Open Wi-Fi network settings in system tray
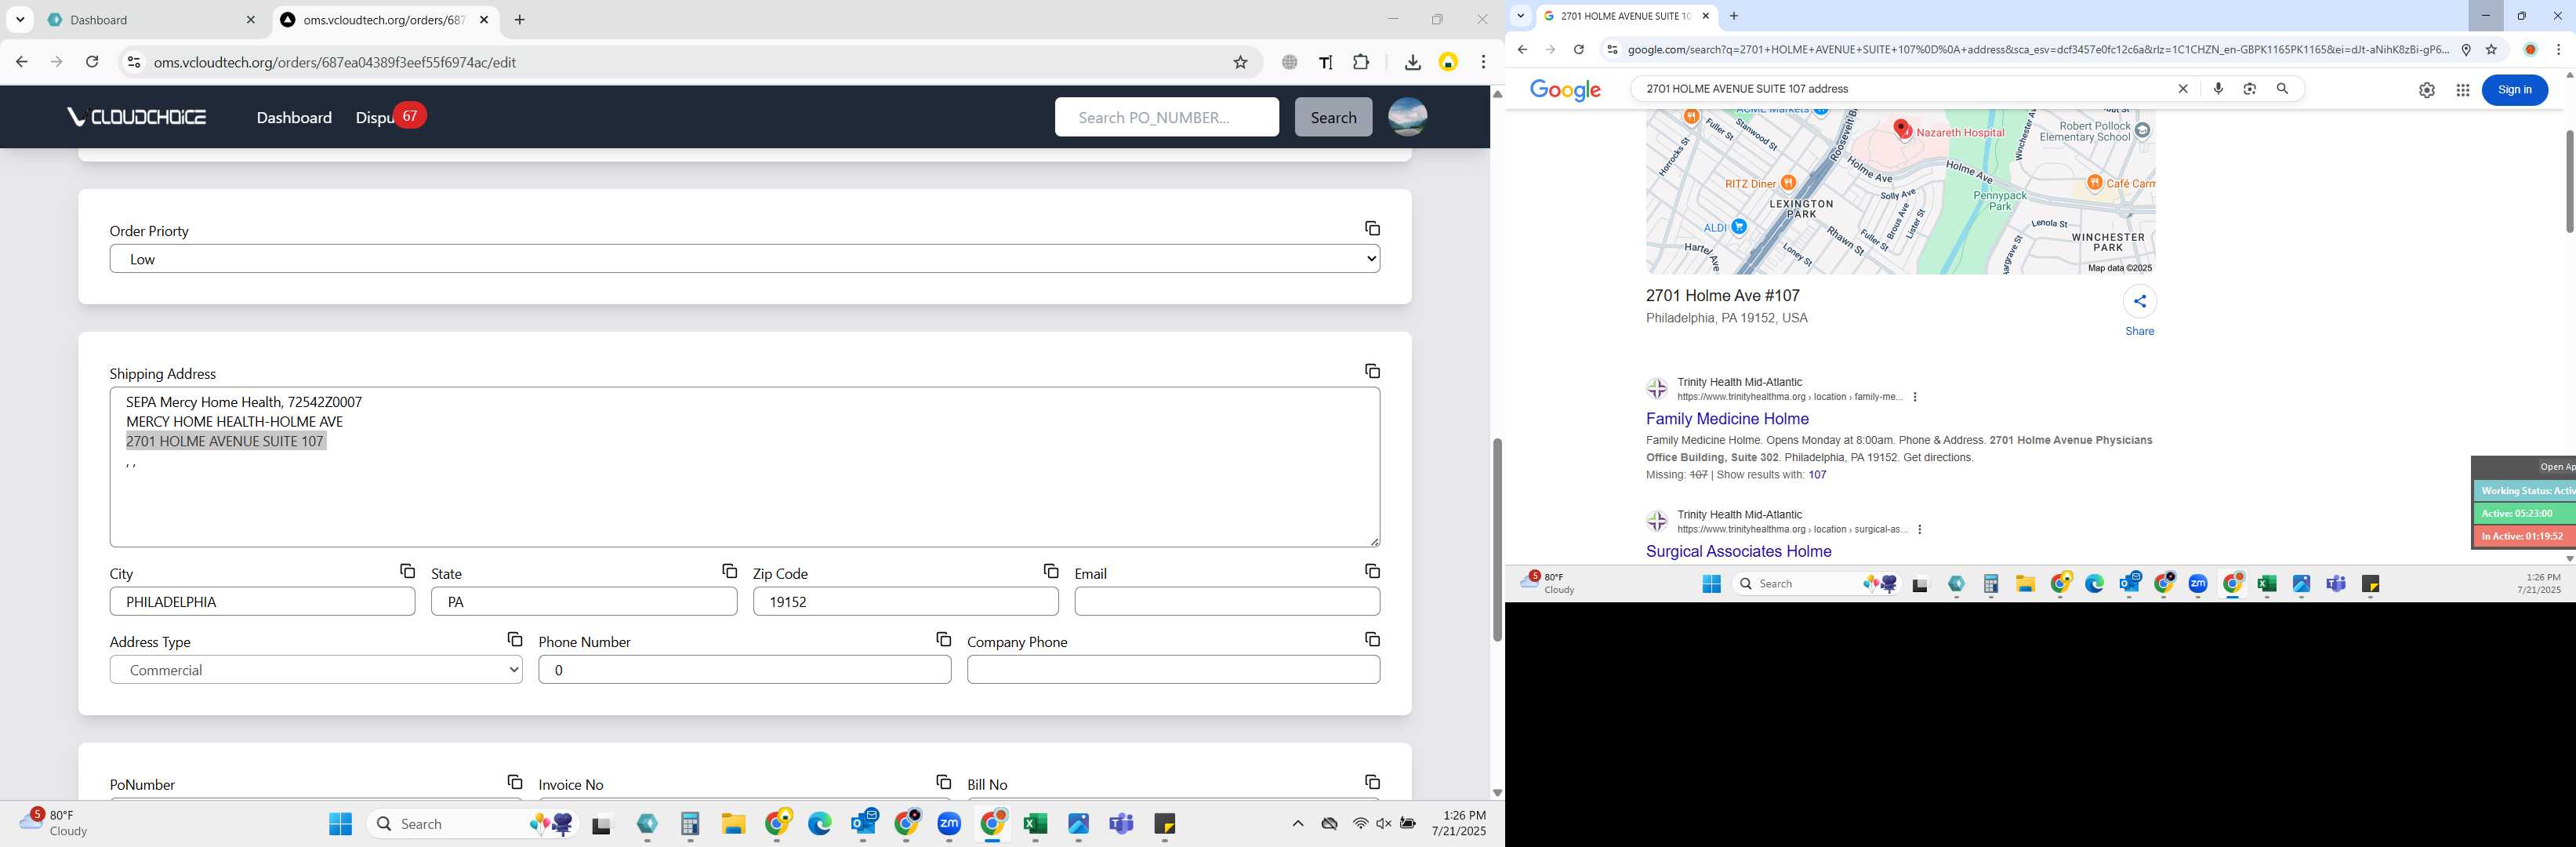Viewport: 2576px width, 847px height. pyautogui.click(x=1360, y=824)
